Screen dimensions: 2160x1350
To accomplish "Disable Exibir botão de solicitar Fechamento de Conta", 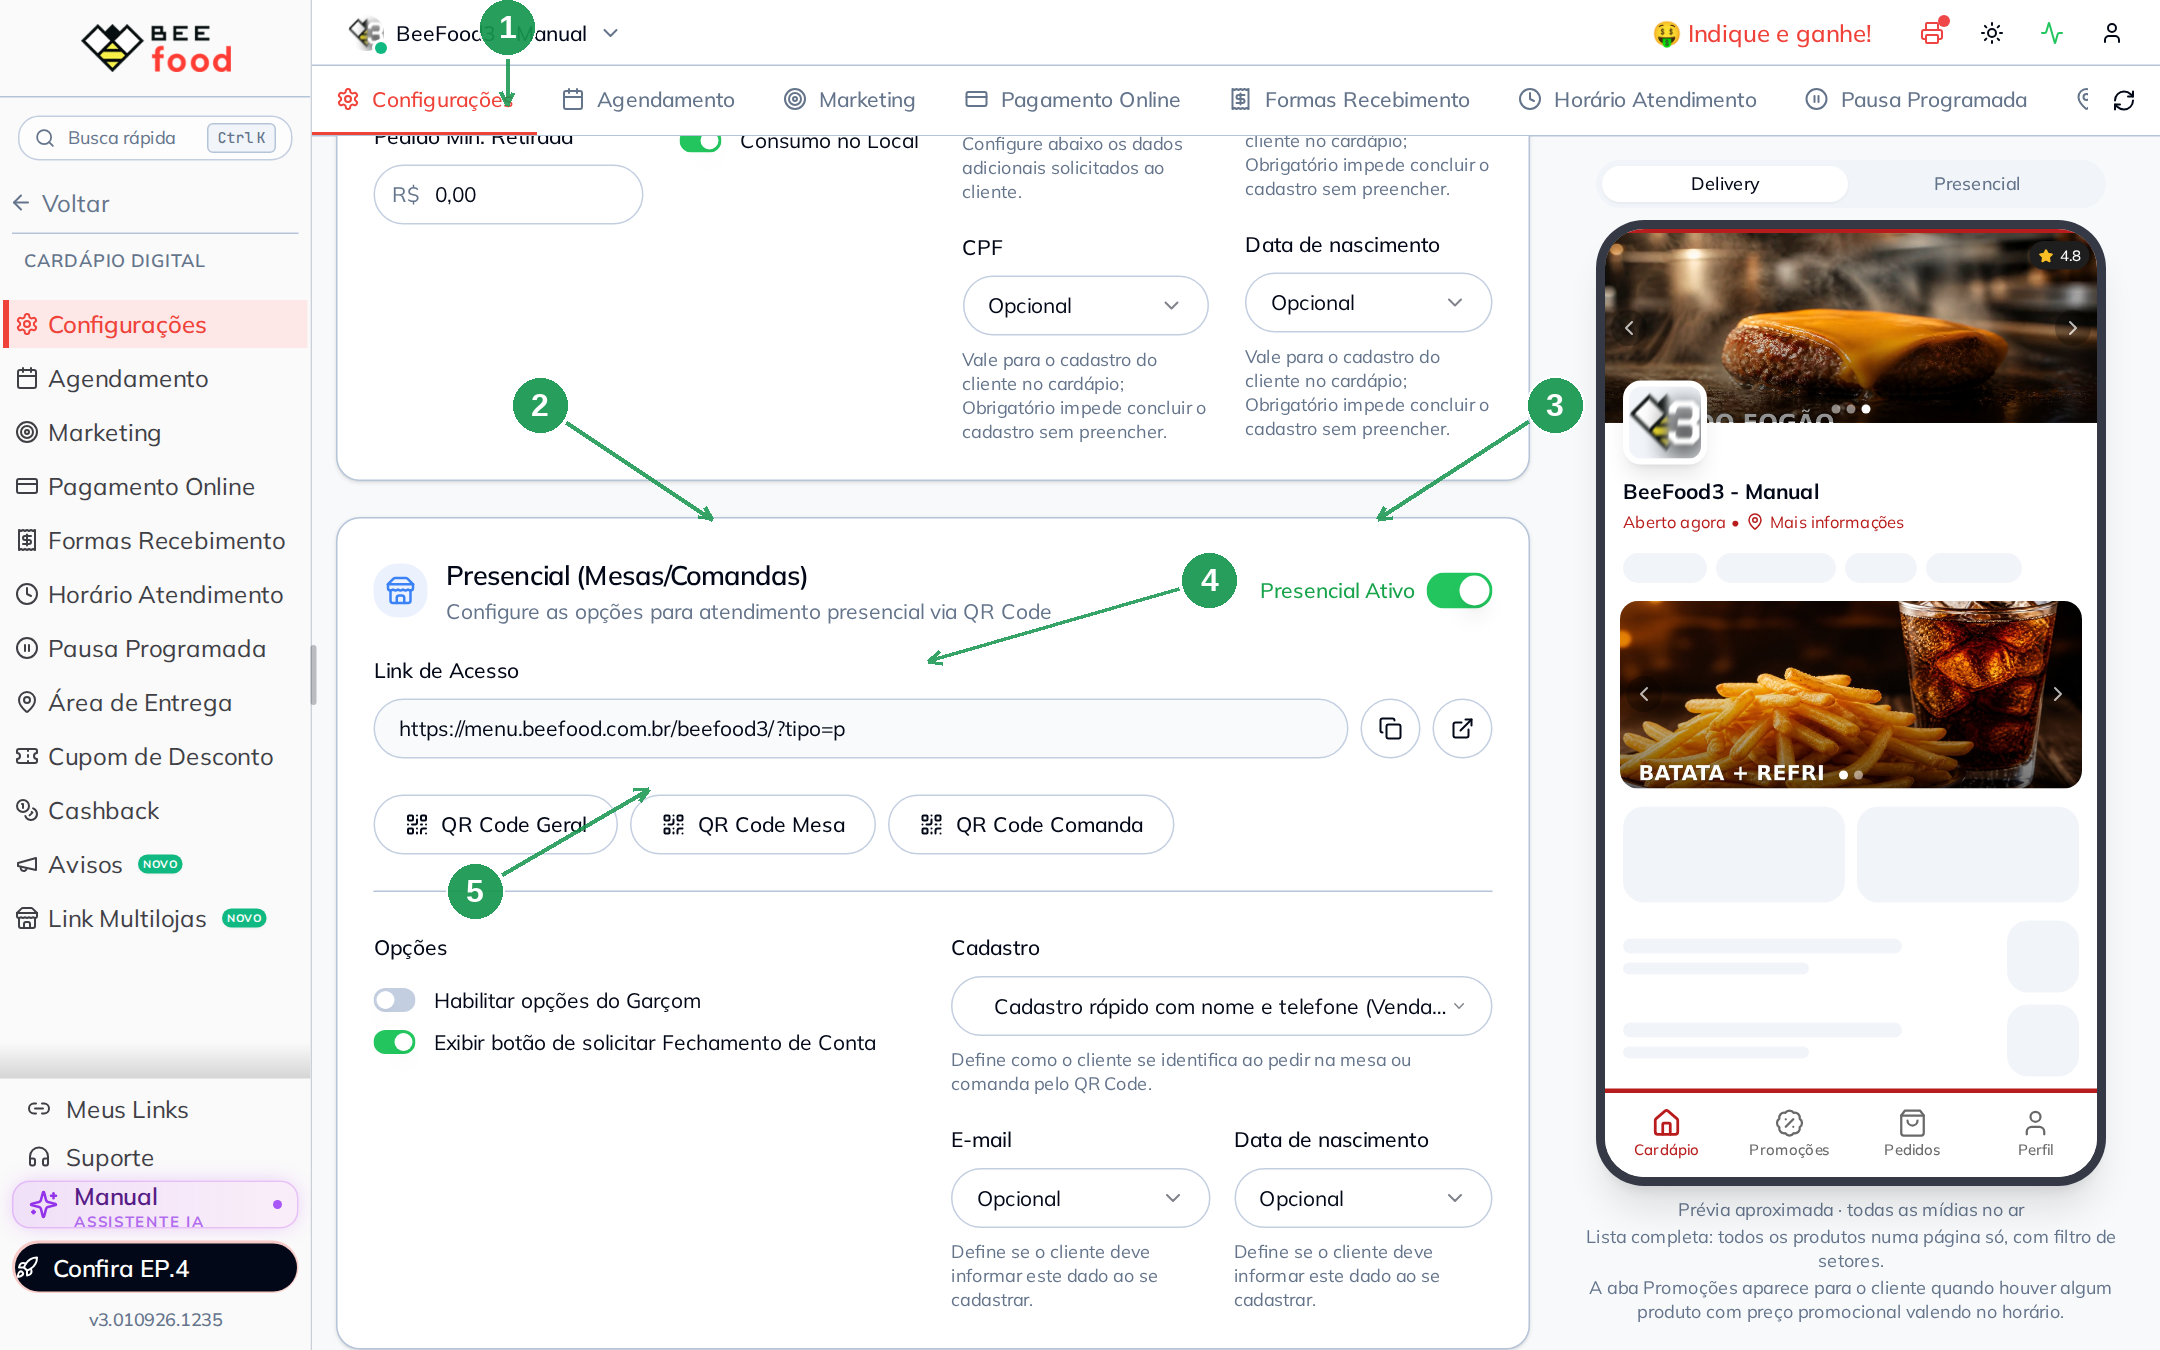I will tap(394, 1043).
